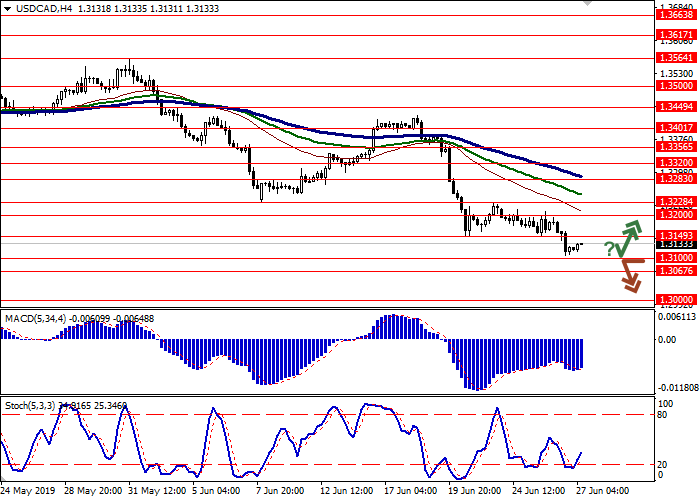Image resolution: width=700 pixels, height=500 pixels.
Task: Select the current price label 1.31333
Action: (x=676, y=243)
